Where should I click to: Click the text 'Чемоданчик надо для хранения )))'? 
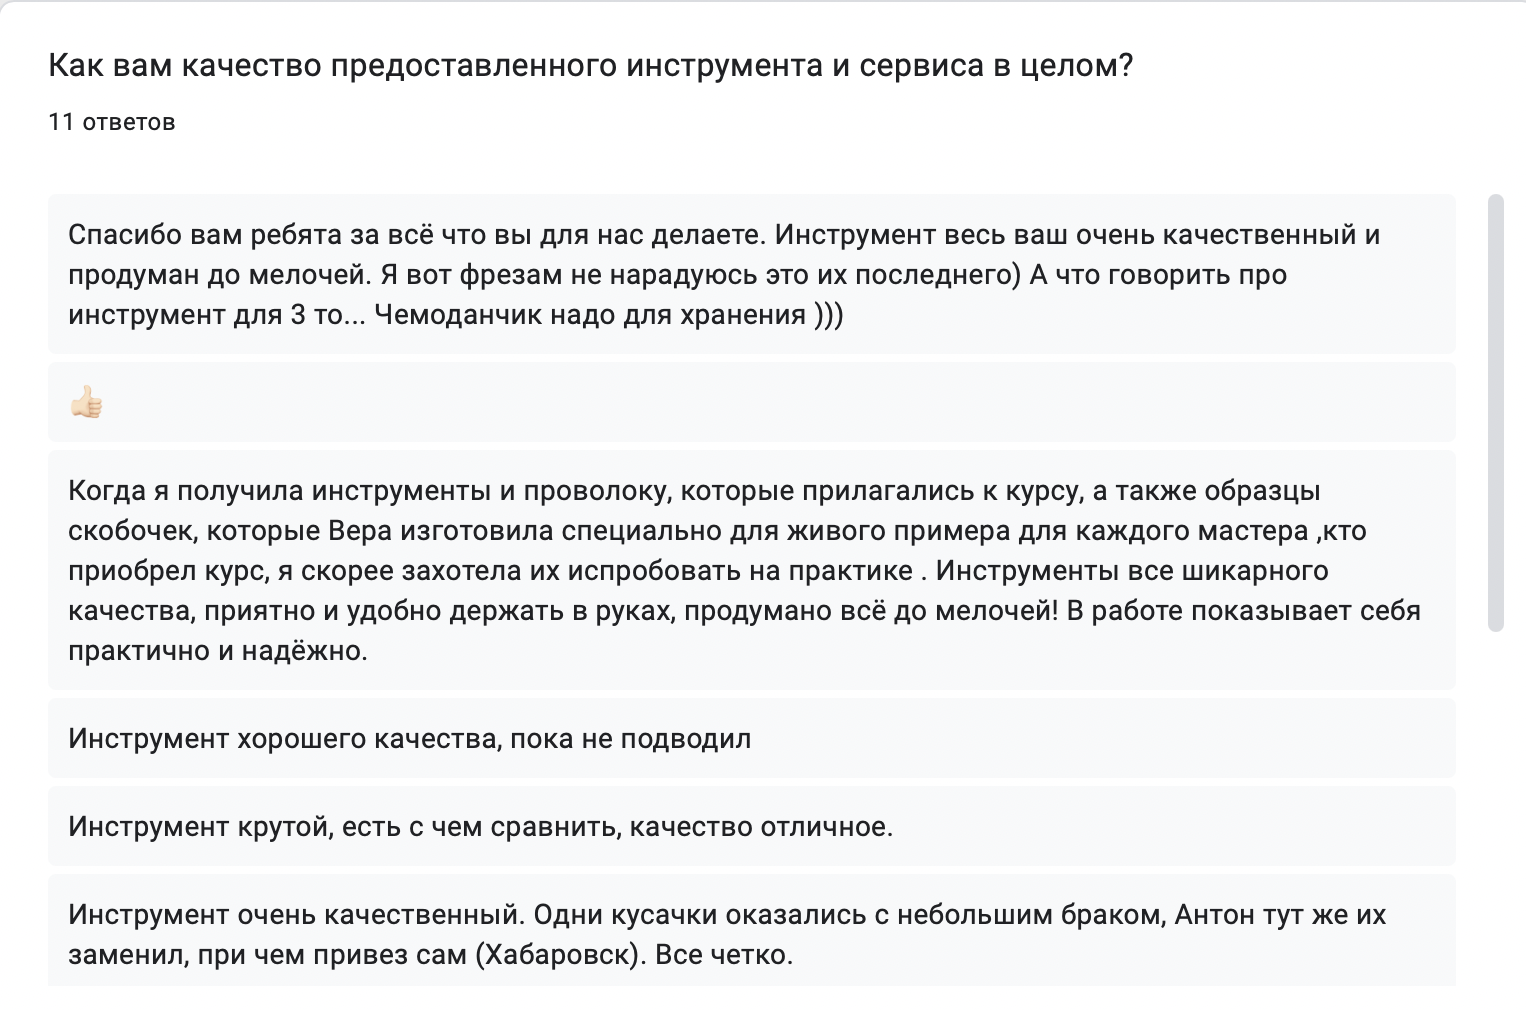tap(609, 314)
